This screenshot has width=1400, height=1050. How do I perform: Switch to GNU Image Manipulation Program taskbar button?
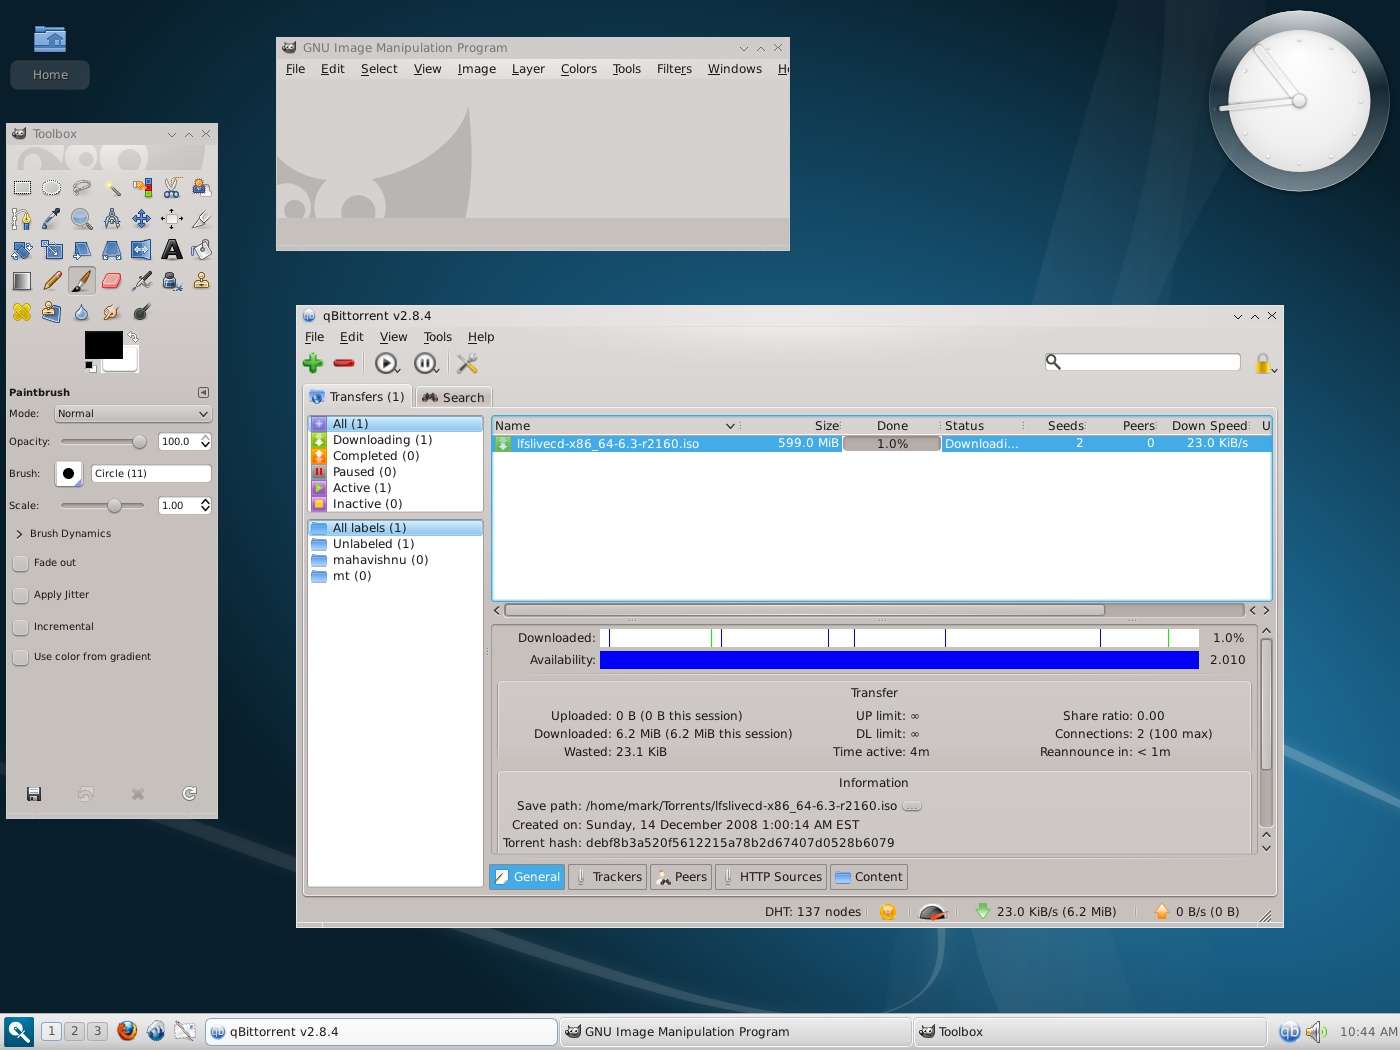[x=735, y=1031]
